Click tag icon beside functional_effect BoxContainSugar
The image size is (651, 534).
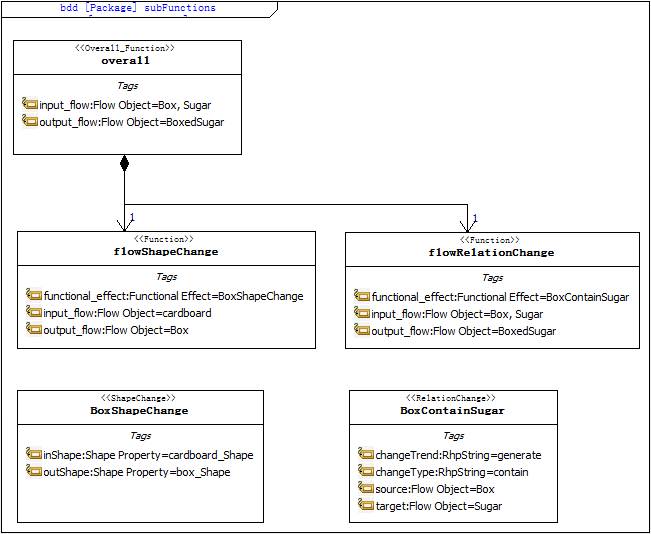(x=362, y=296)
